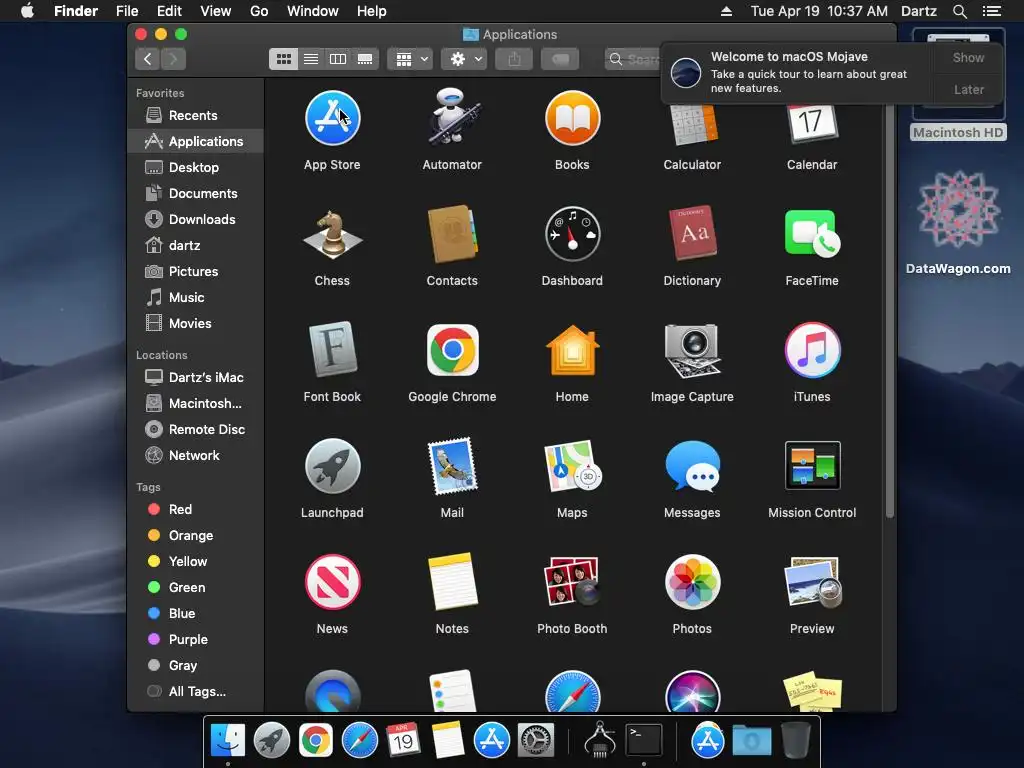Viewport: 1024px width, 768px height.
Task: Open the File menu
Action: point(127,11)
